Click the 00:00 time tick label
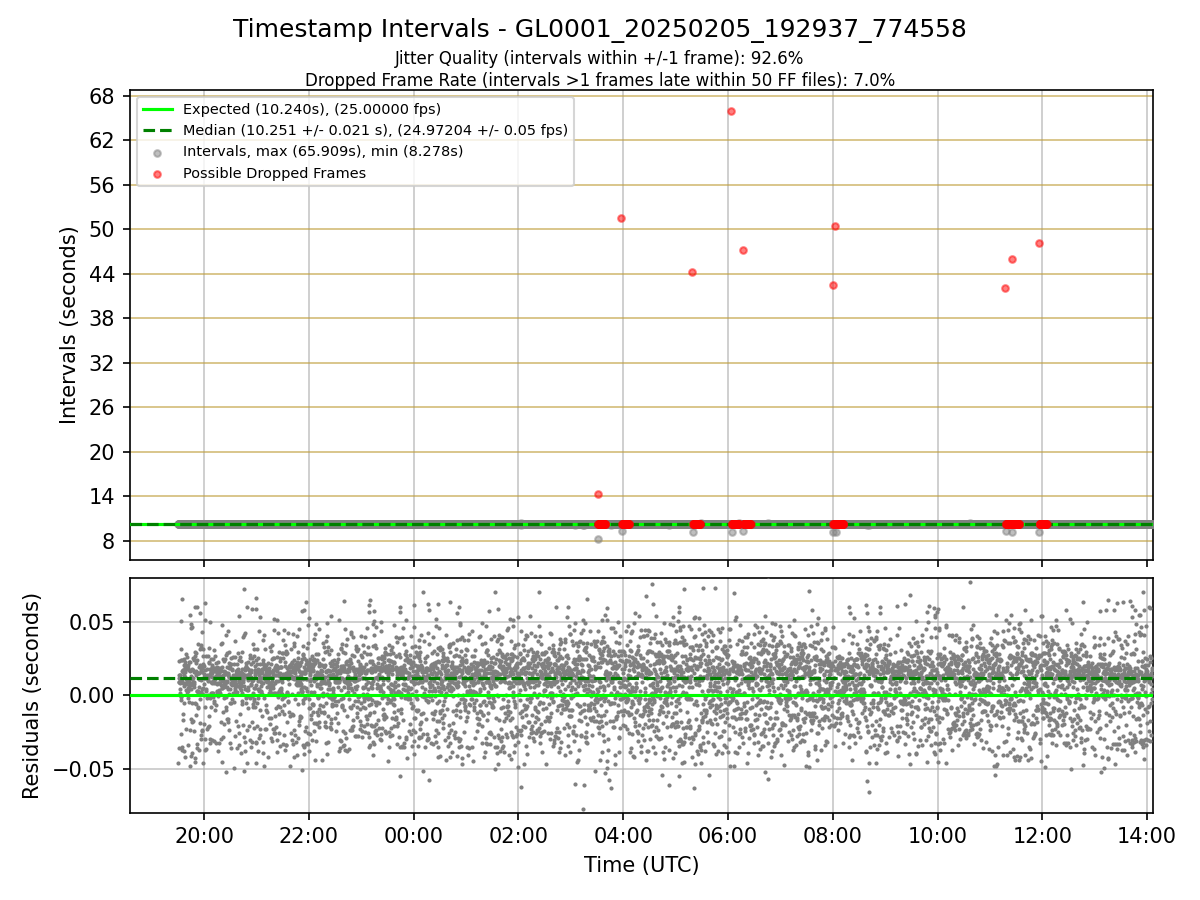This screenshot has width=1200, height=900. (x=413, y=833)
